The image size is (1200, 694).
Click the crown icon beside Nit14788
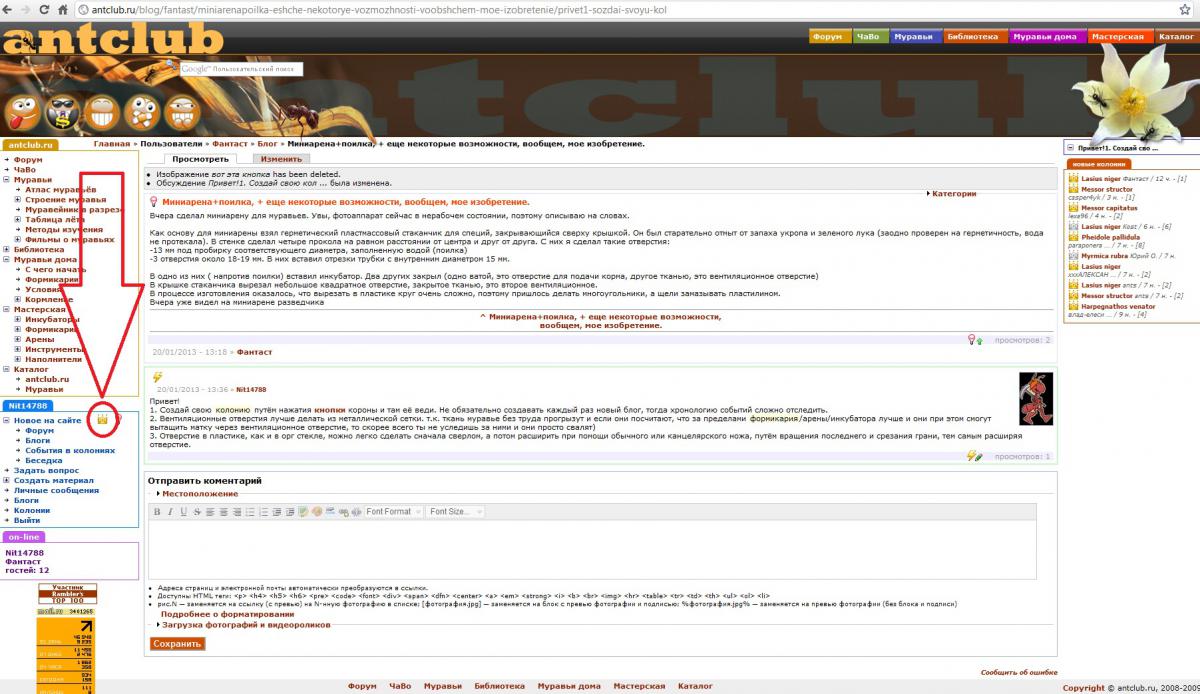(x=102, y=420)
